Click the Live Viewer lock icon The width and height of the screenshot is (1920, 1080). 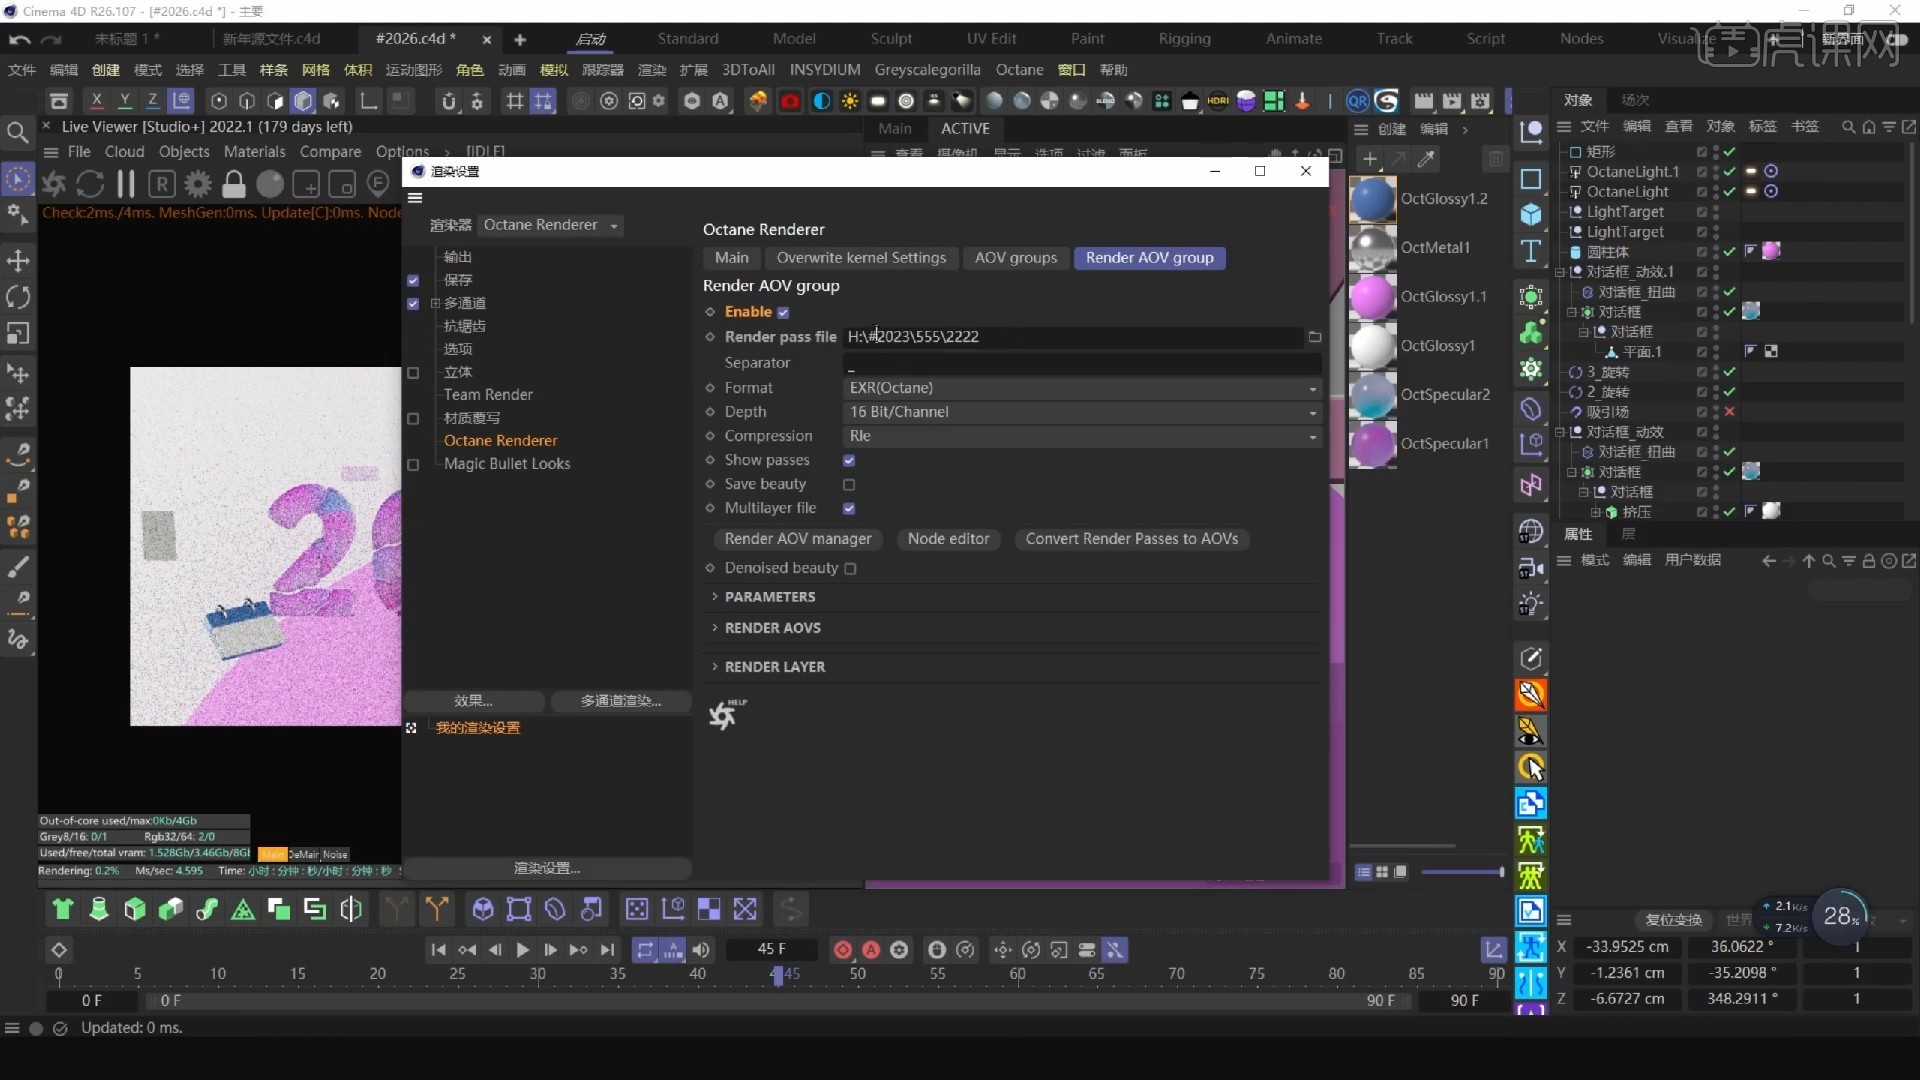point(234,184)
